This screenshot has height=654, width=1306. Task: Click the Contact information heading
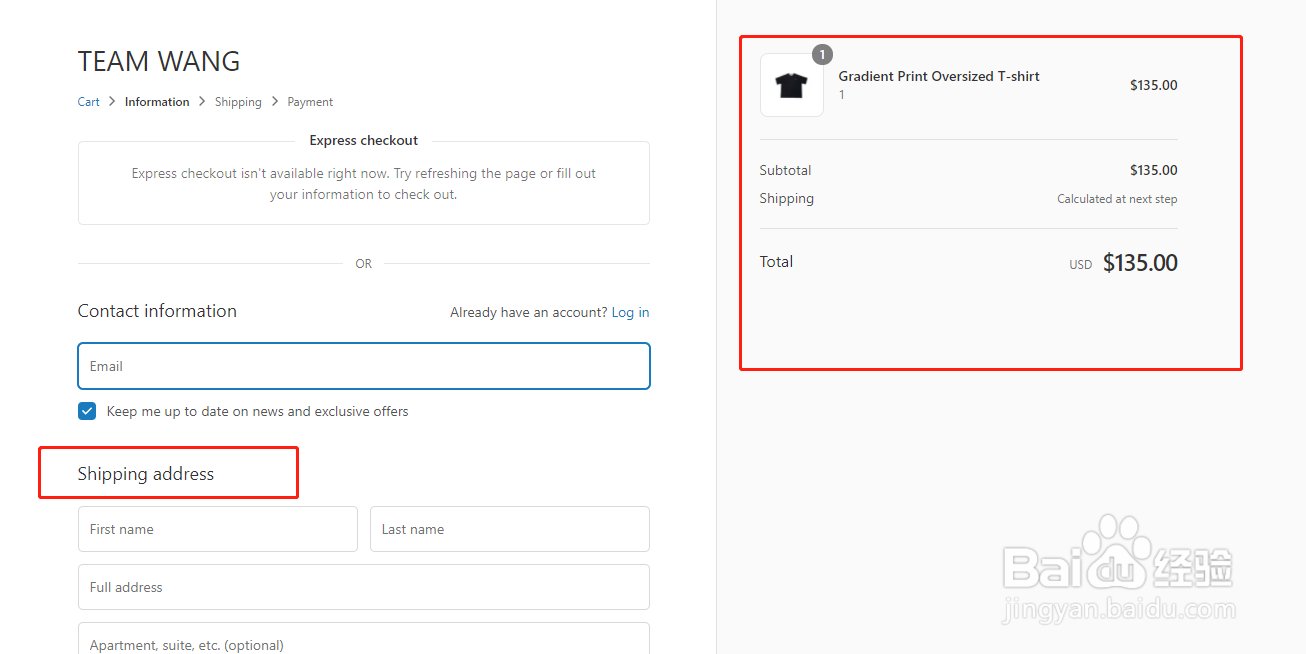157,311
